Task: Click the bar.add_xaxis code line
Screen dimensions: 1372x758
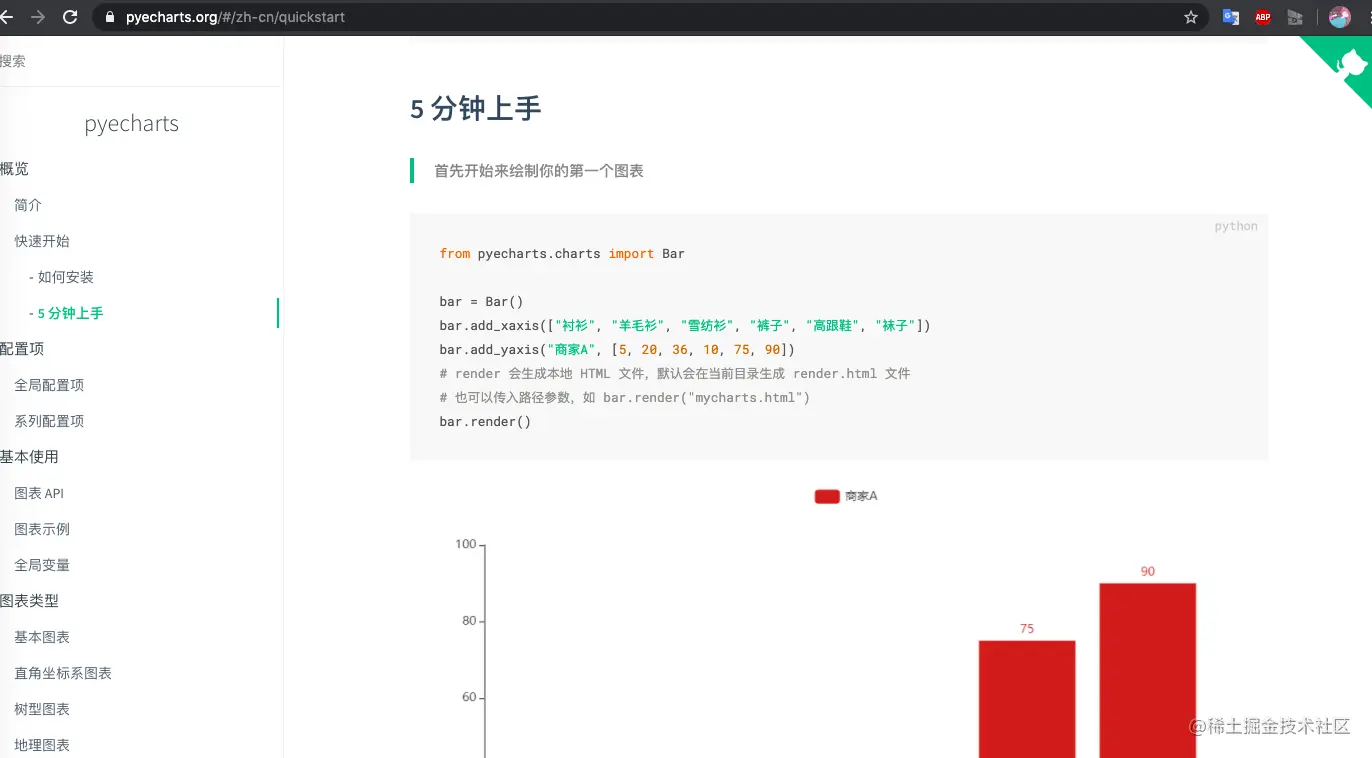Action: coord(685,326)
